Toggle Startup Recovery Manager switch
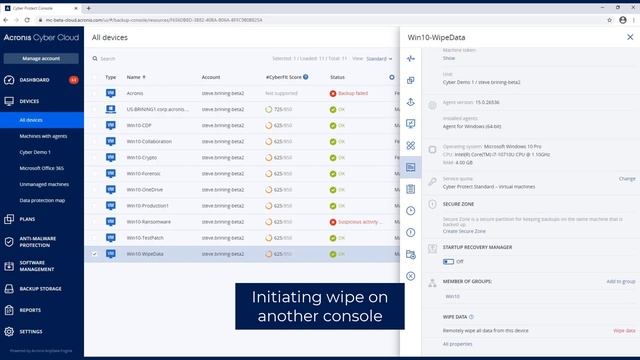Screen dimensions: 640x360 tap(448, 262)
